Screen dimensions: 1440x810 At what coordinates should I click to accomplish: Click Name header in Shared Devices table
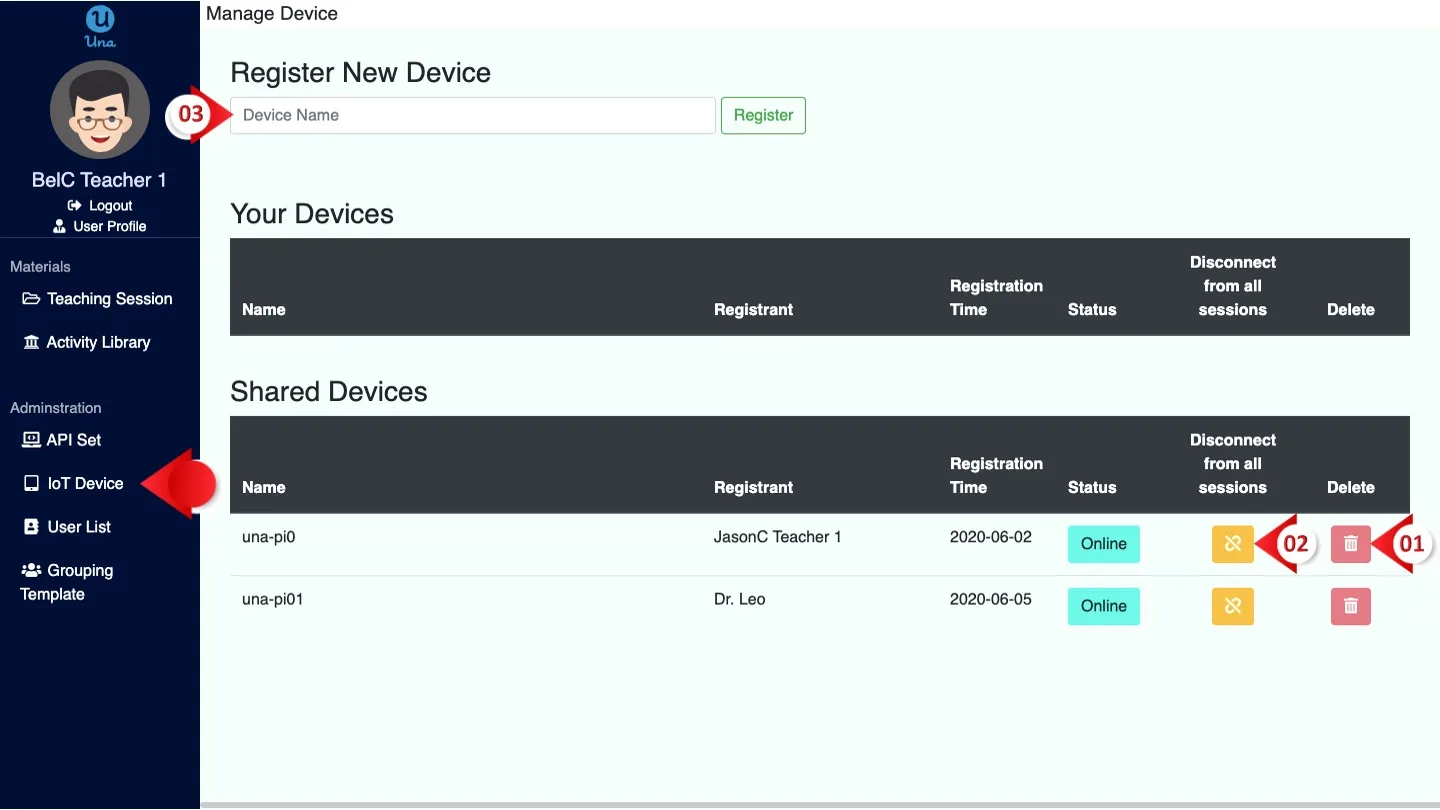coord(264,487)
